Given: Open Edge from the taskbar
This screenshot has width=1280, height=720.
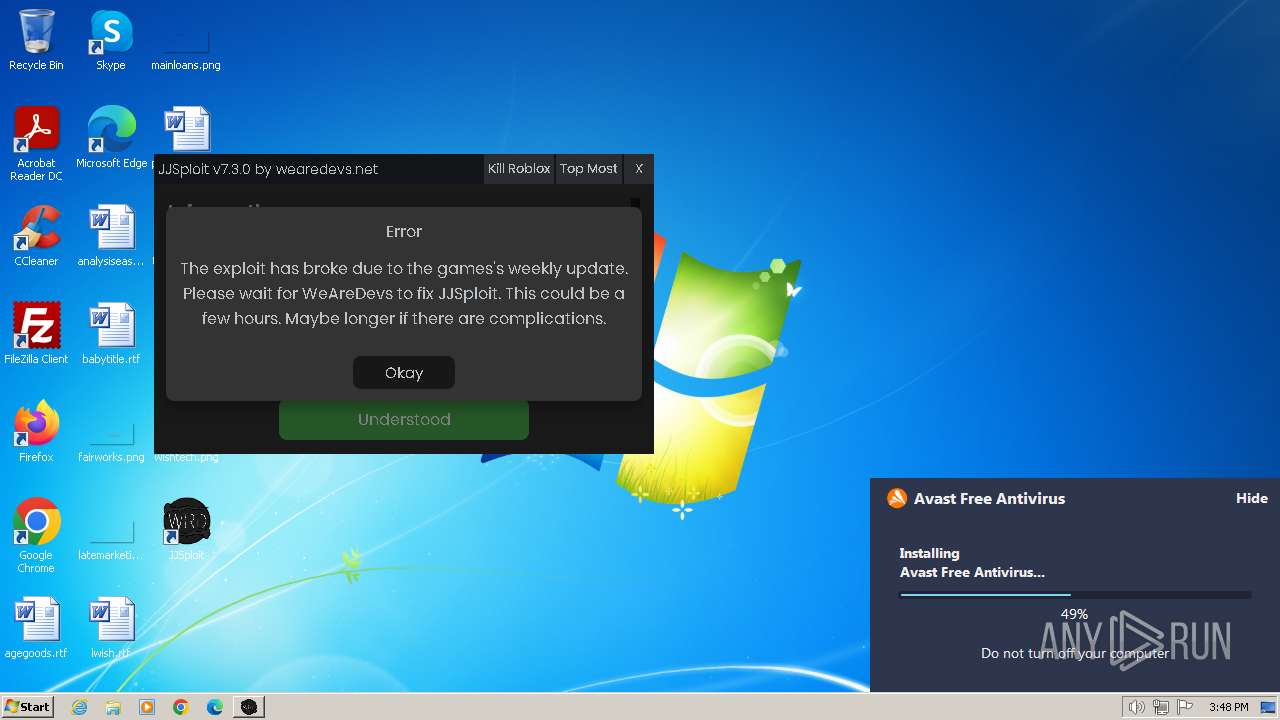Looking at the screenshot, I should pos(215,707).
